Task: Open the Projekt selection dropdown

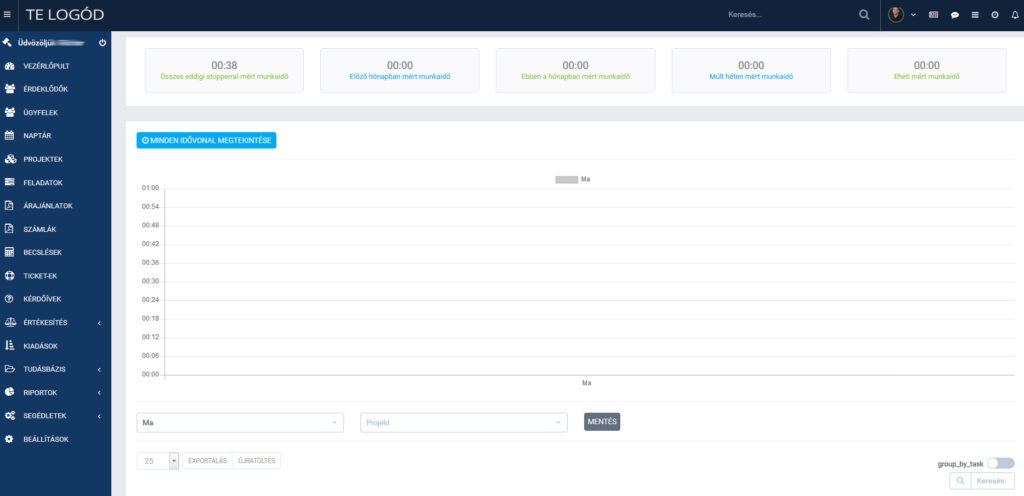Action: tap(463, 422)
